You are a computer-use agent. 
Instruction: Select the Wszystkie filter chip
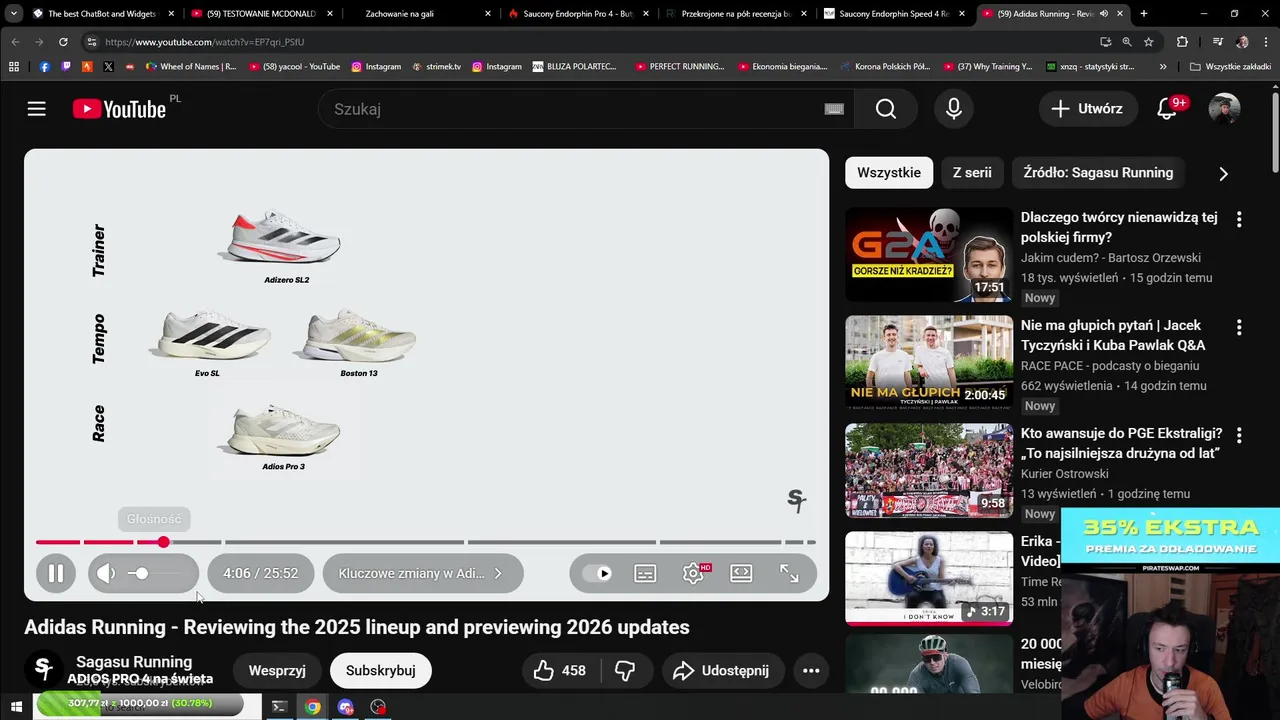pos(889,173)
